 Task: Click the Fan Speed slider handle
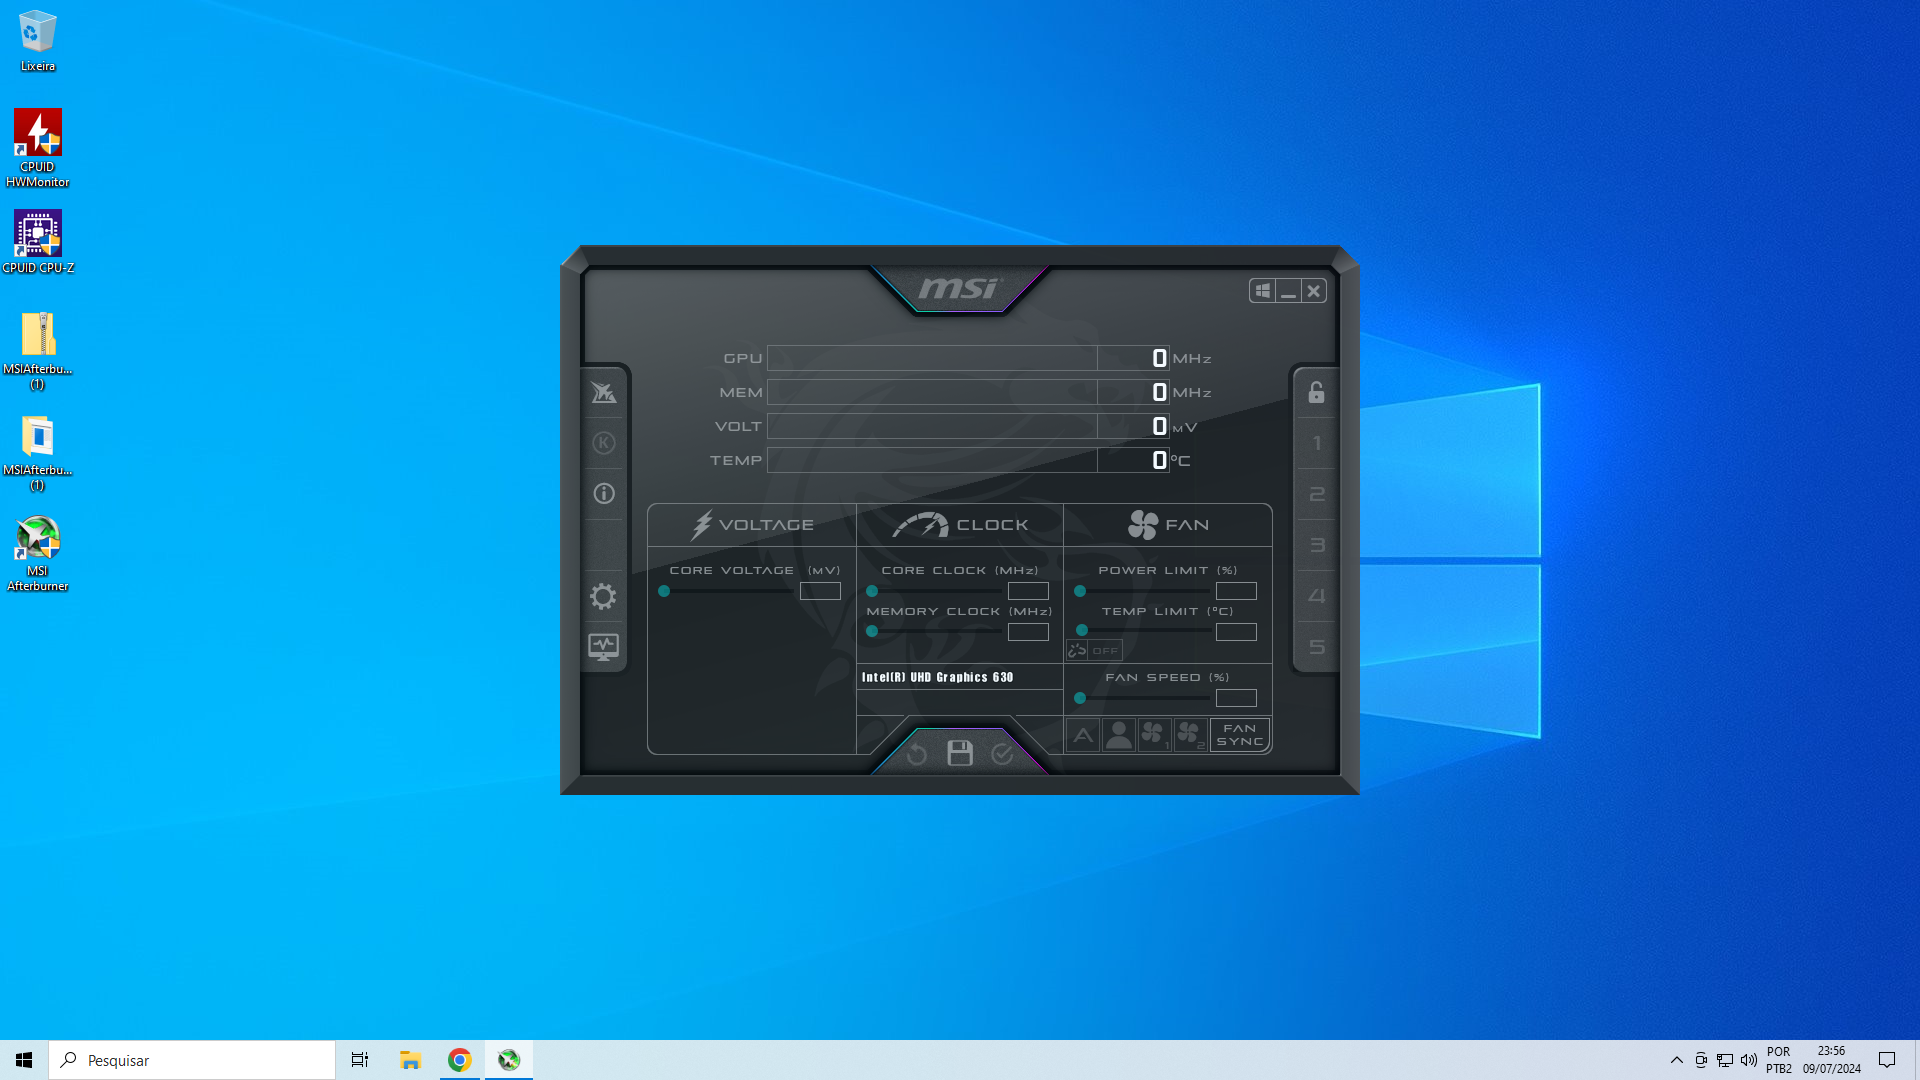tap(1080, 698)
